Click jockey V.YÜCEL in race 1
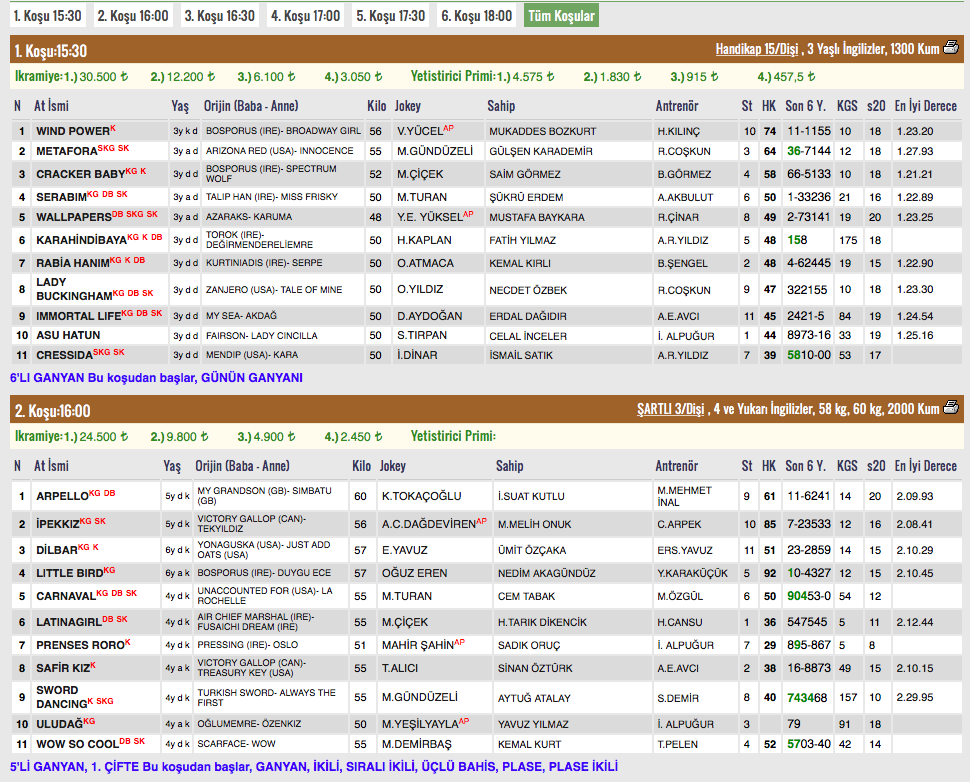Screen dimensions: 970x782 (420, 131)
